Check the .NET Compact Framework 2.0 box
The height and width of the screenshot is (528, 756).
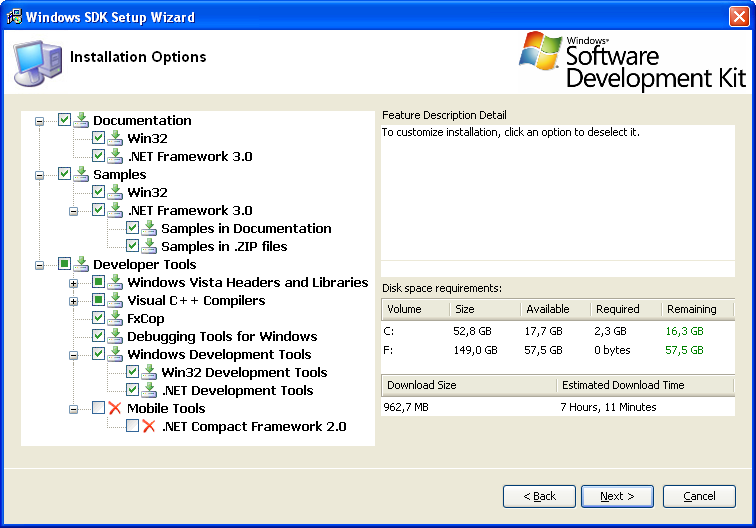point(133,425)
